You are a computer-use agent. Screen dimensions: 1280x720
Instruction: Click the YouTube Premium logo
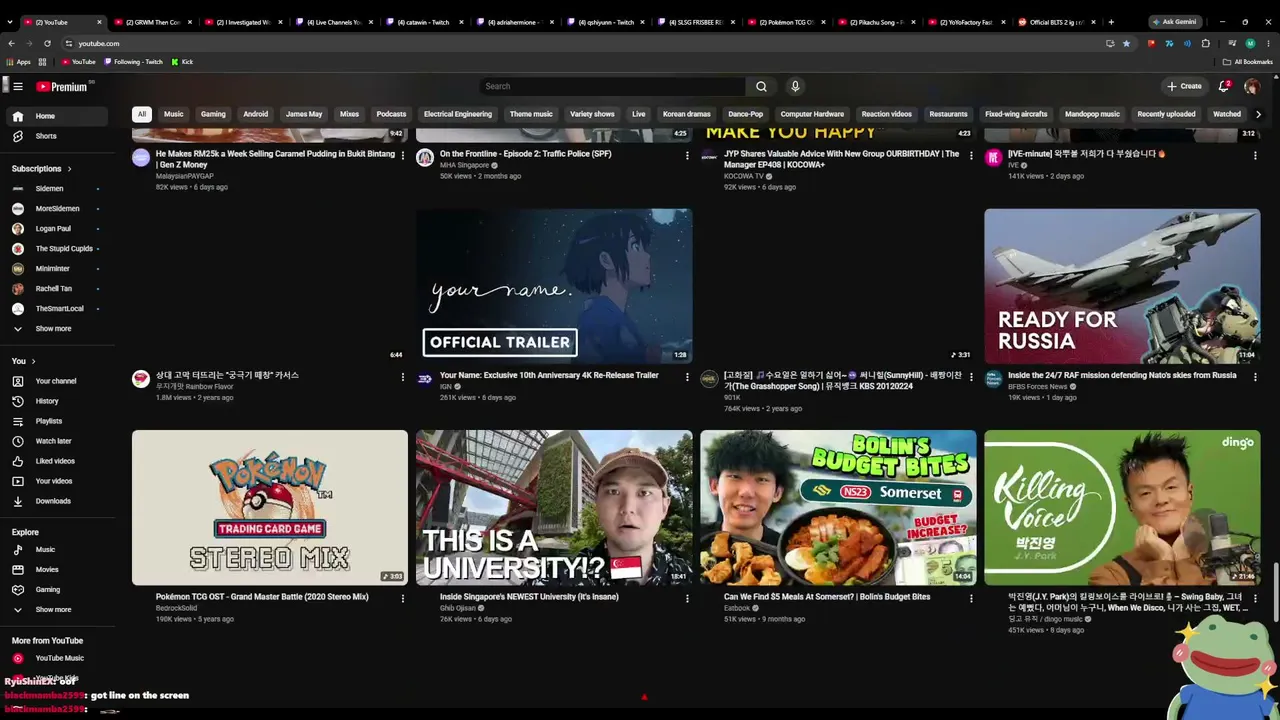[62, 87]
